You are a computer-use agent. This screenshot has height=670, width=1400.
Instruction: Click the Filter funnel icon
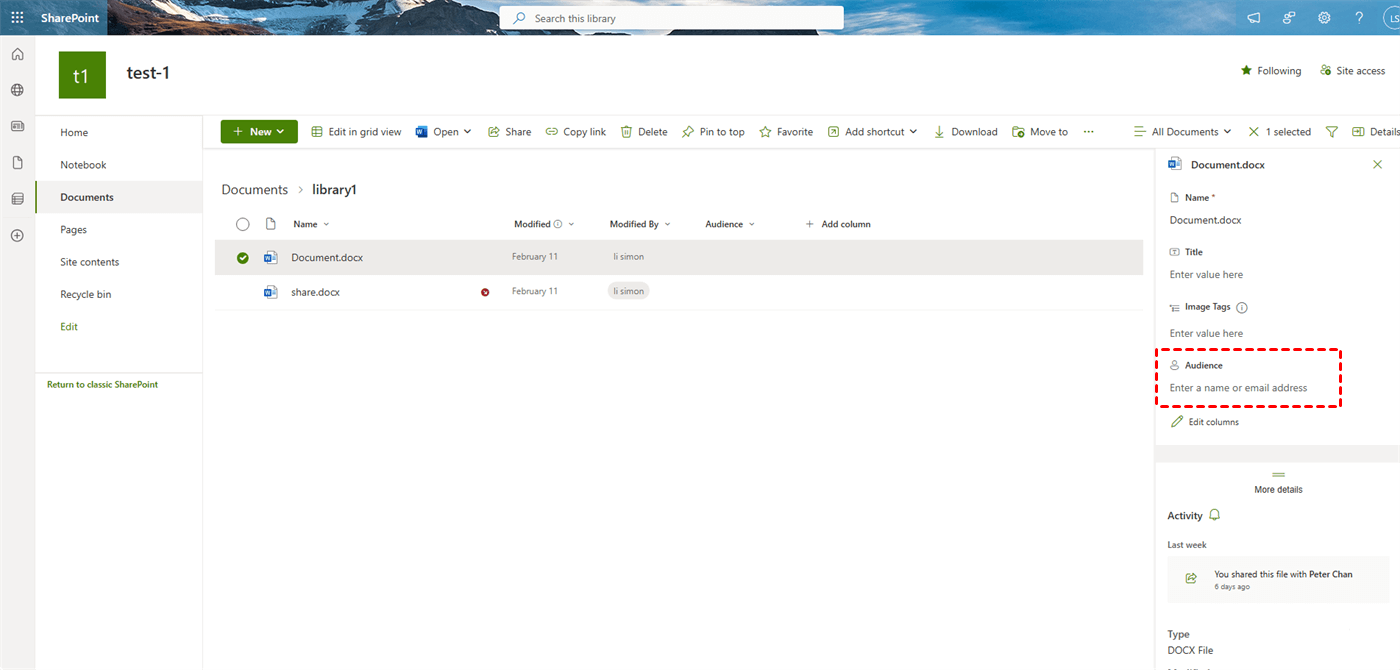point(1332,132)
